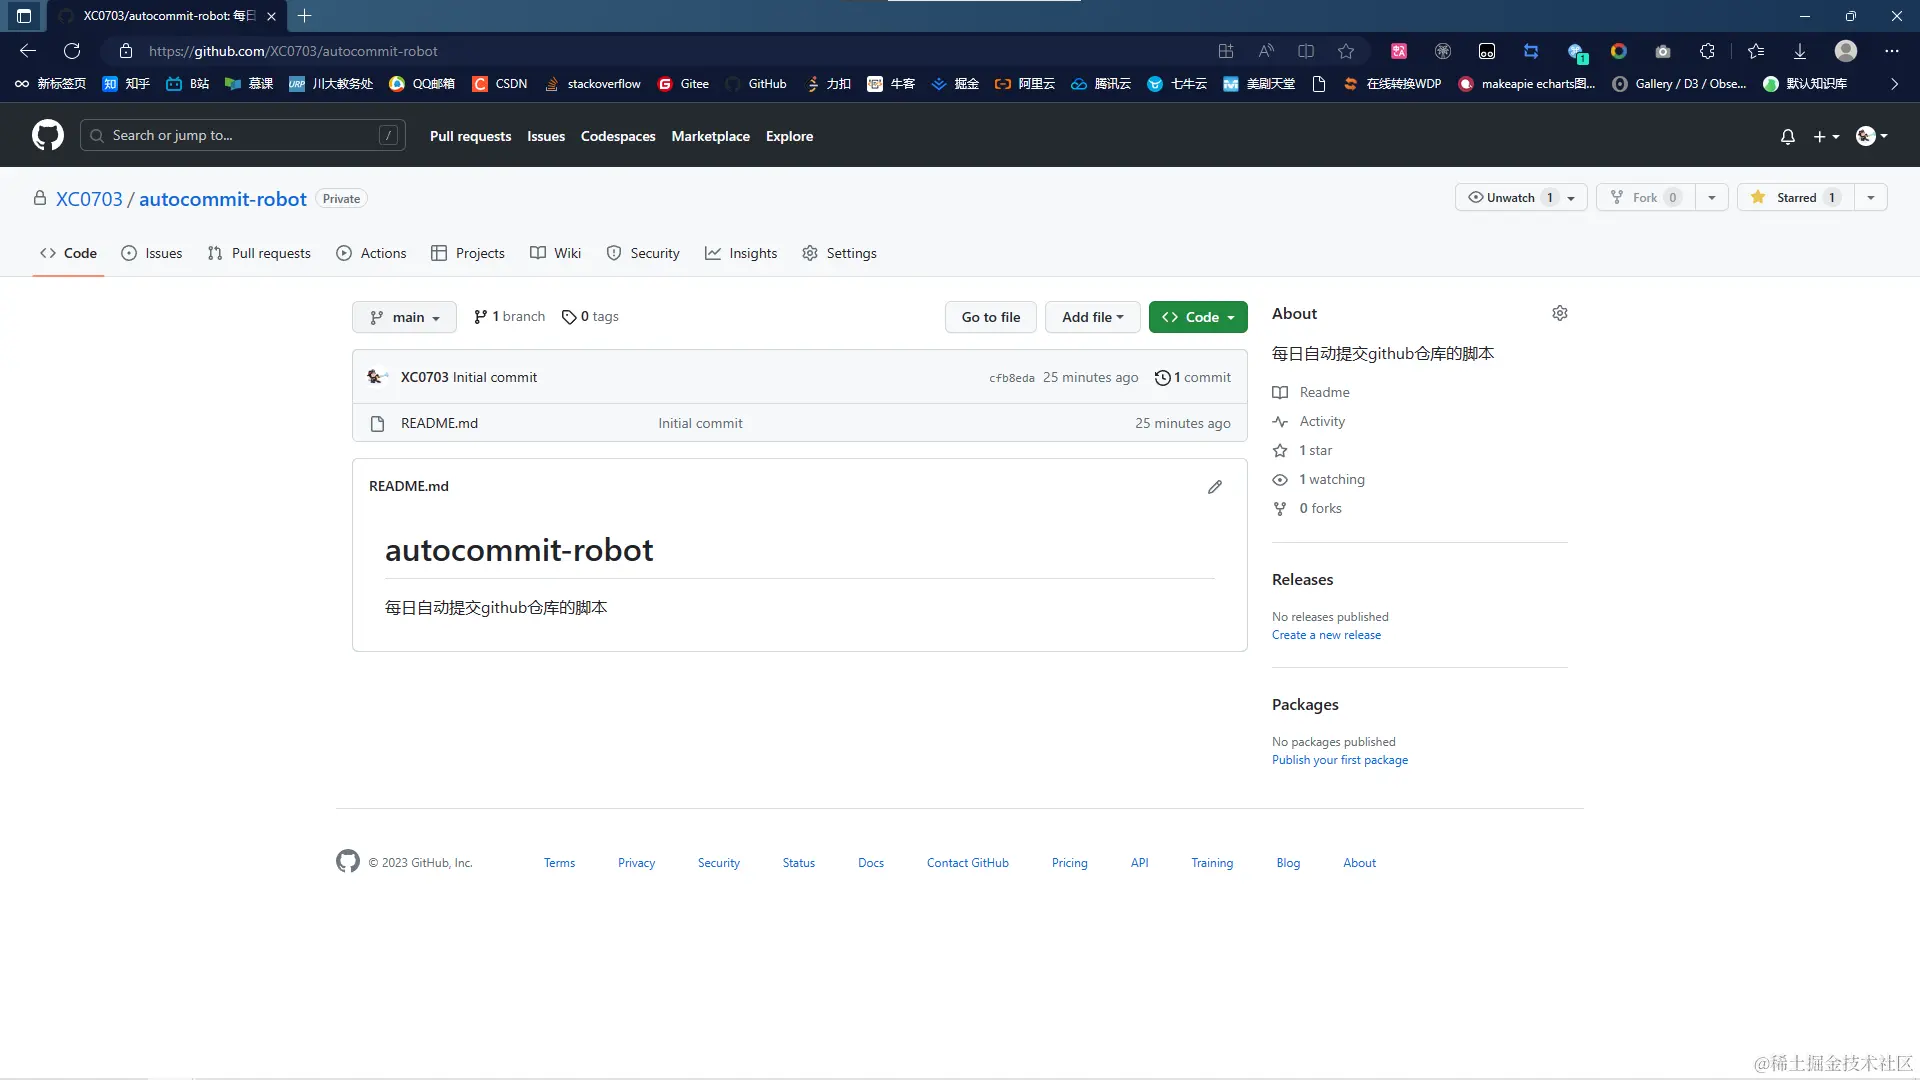Viewport: 1920px width, 1080px height.
Task: Open the green Code dropdown
Action: click(x=1197, y=318)
